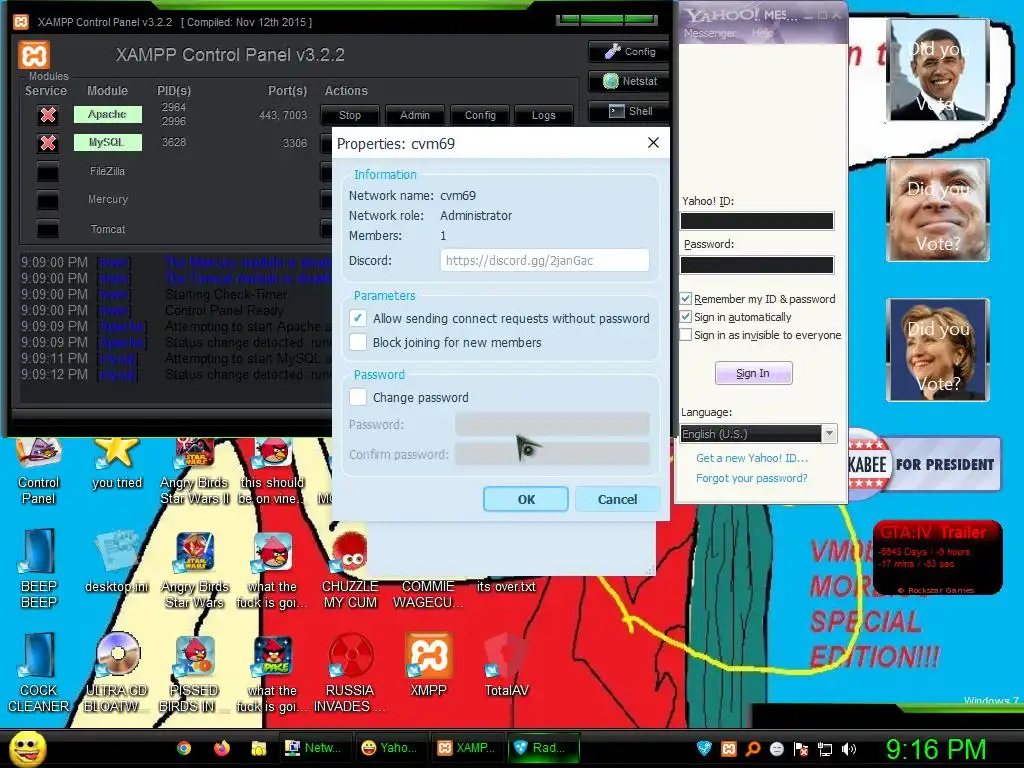Click the Yahoo Password input field
This screenshot has width=1024, height=768.
(757, 264)
